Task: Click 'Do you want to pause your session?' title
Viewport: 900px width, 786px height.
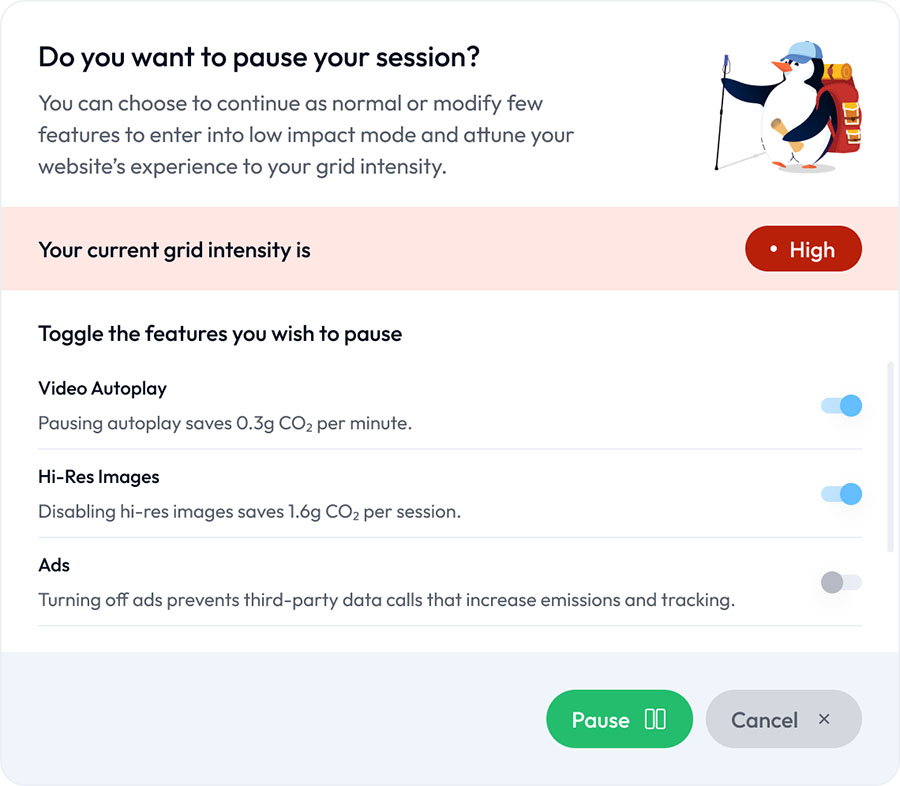Action: pos(259,57)
